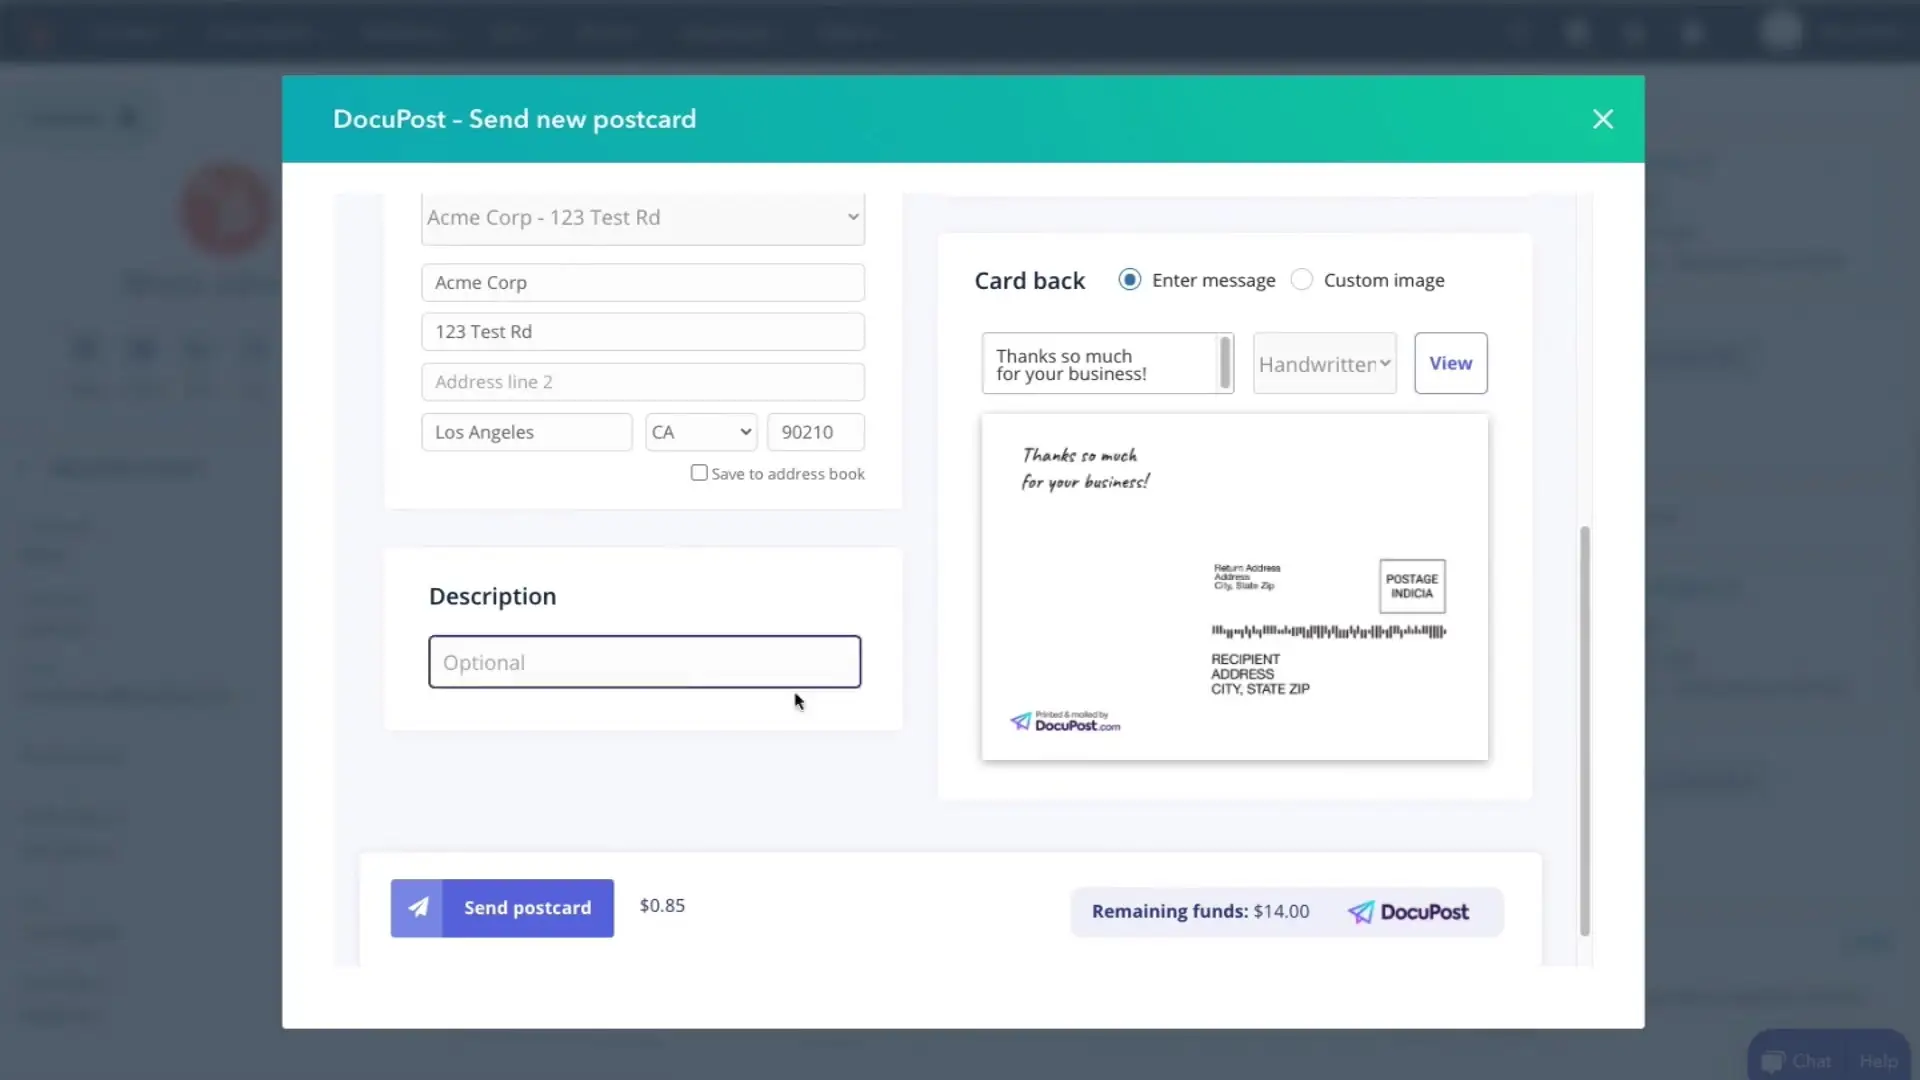Select the Custom image radio button
The width and height of the screenshot is (1920, 1080).
click(x=1303, y=280)
